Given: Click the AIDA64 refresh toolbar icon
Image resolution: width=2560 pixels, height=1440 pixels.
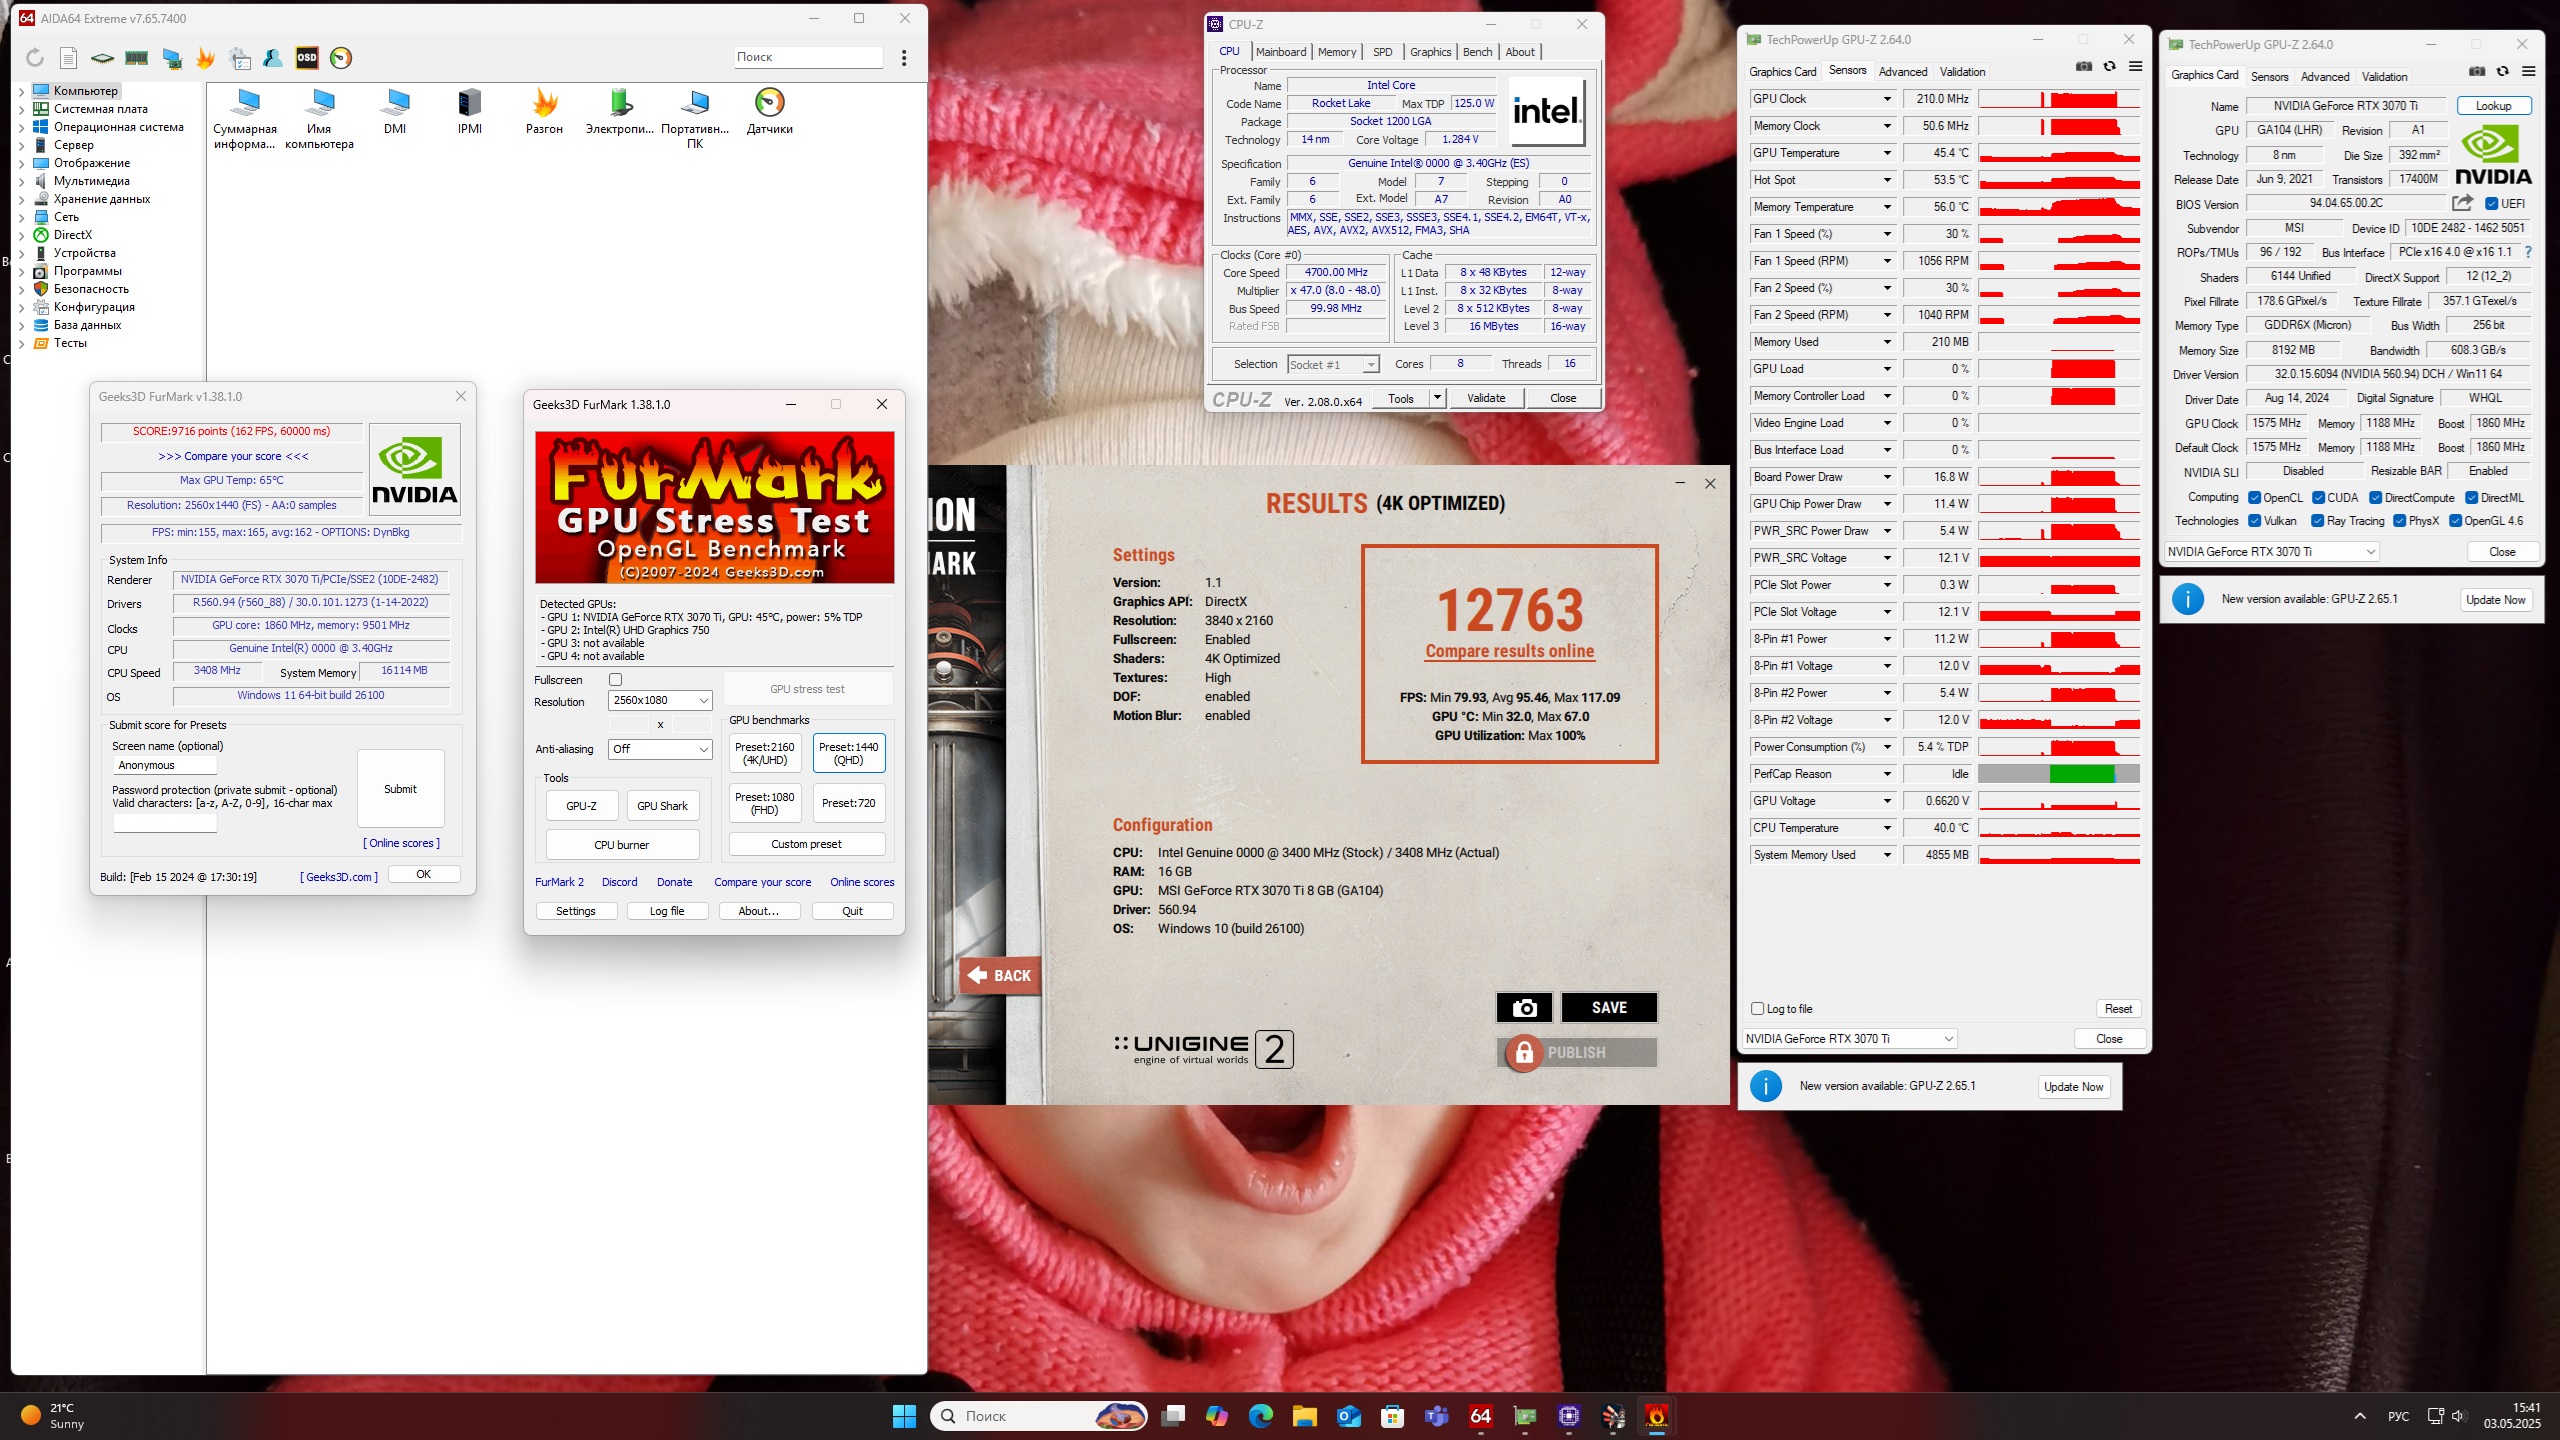Looking at the screenshot, I should [x=35, y=58].
